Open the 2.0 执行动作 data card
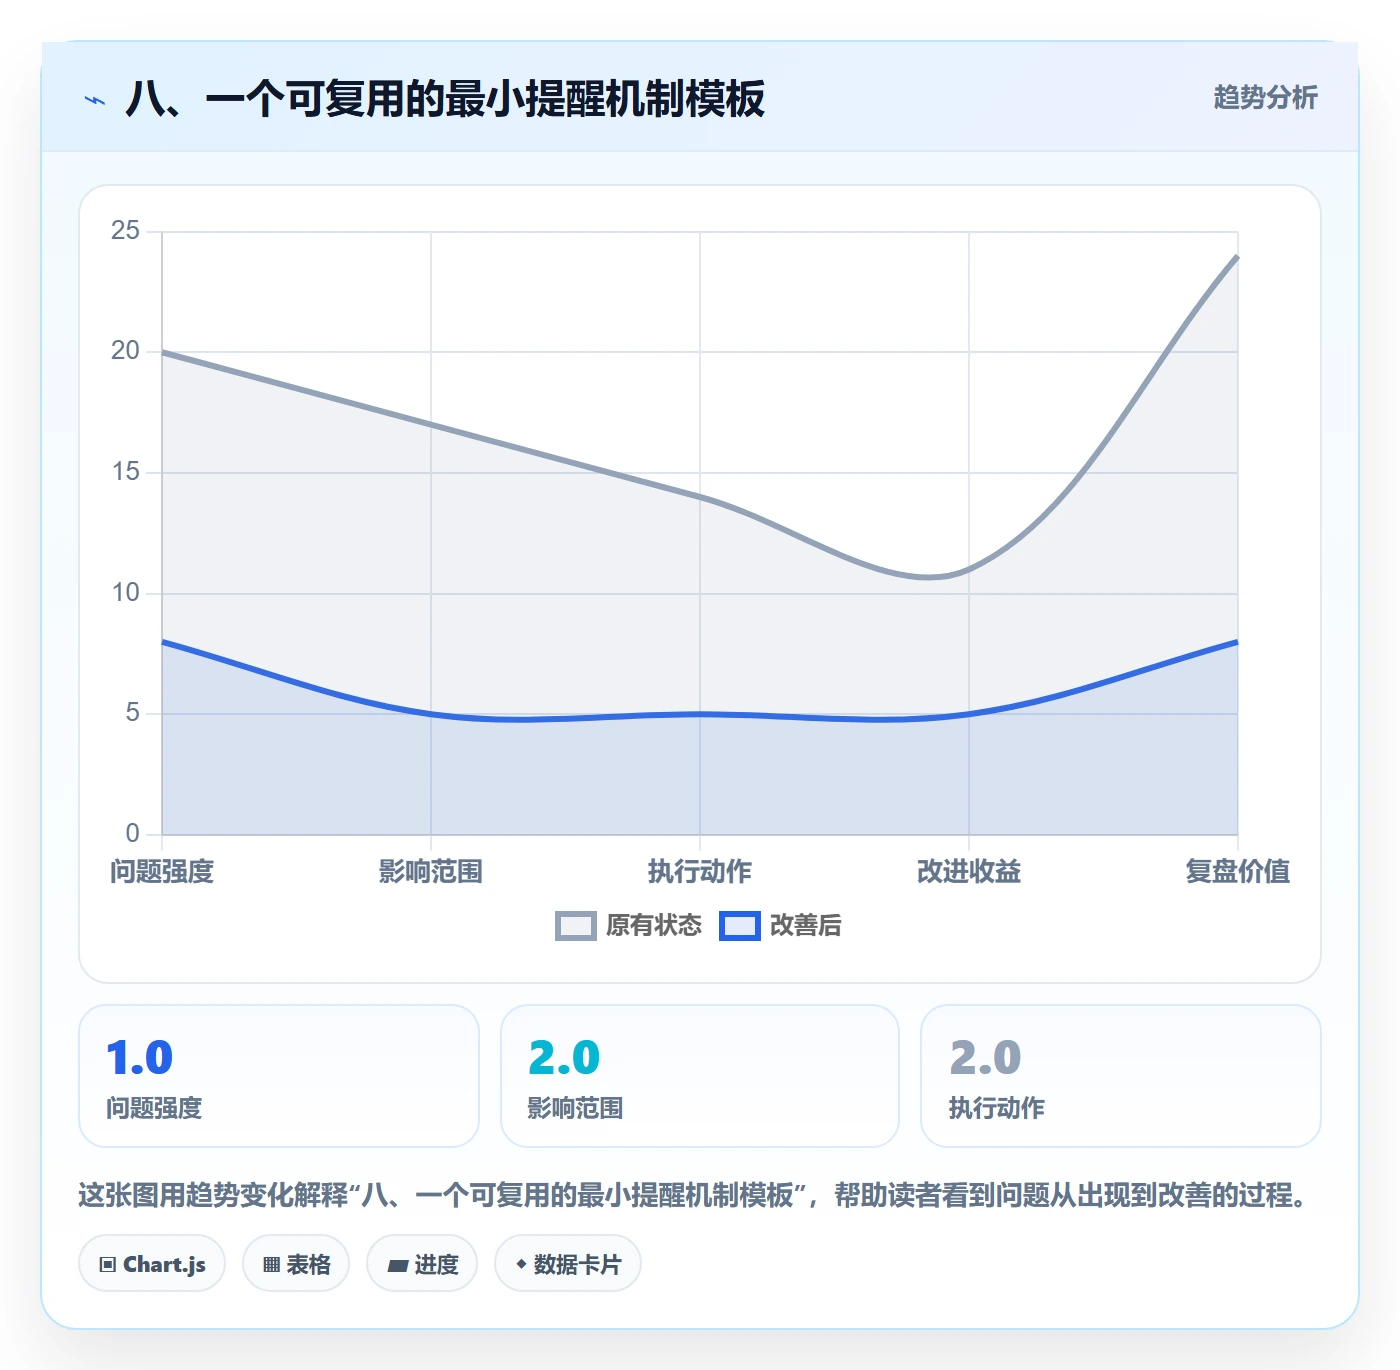 pyautogui.click(x=1121, y=1076)
